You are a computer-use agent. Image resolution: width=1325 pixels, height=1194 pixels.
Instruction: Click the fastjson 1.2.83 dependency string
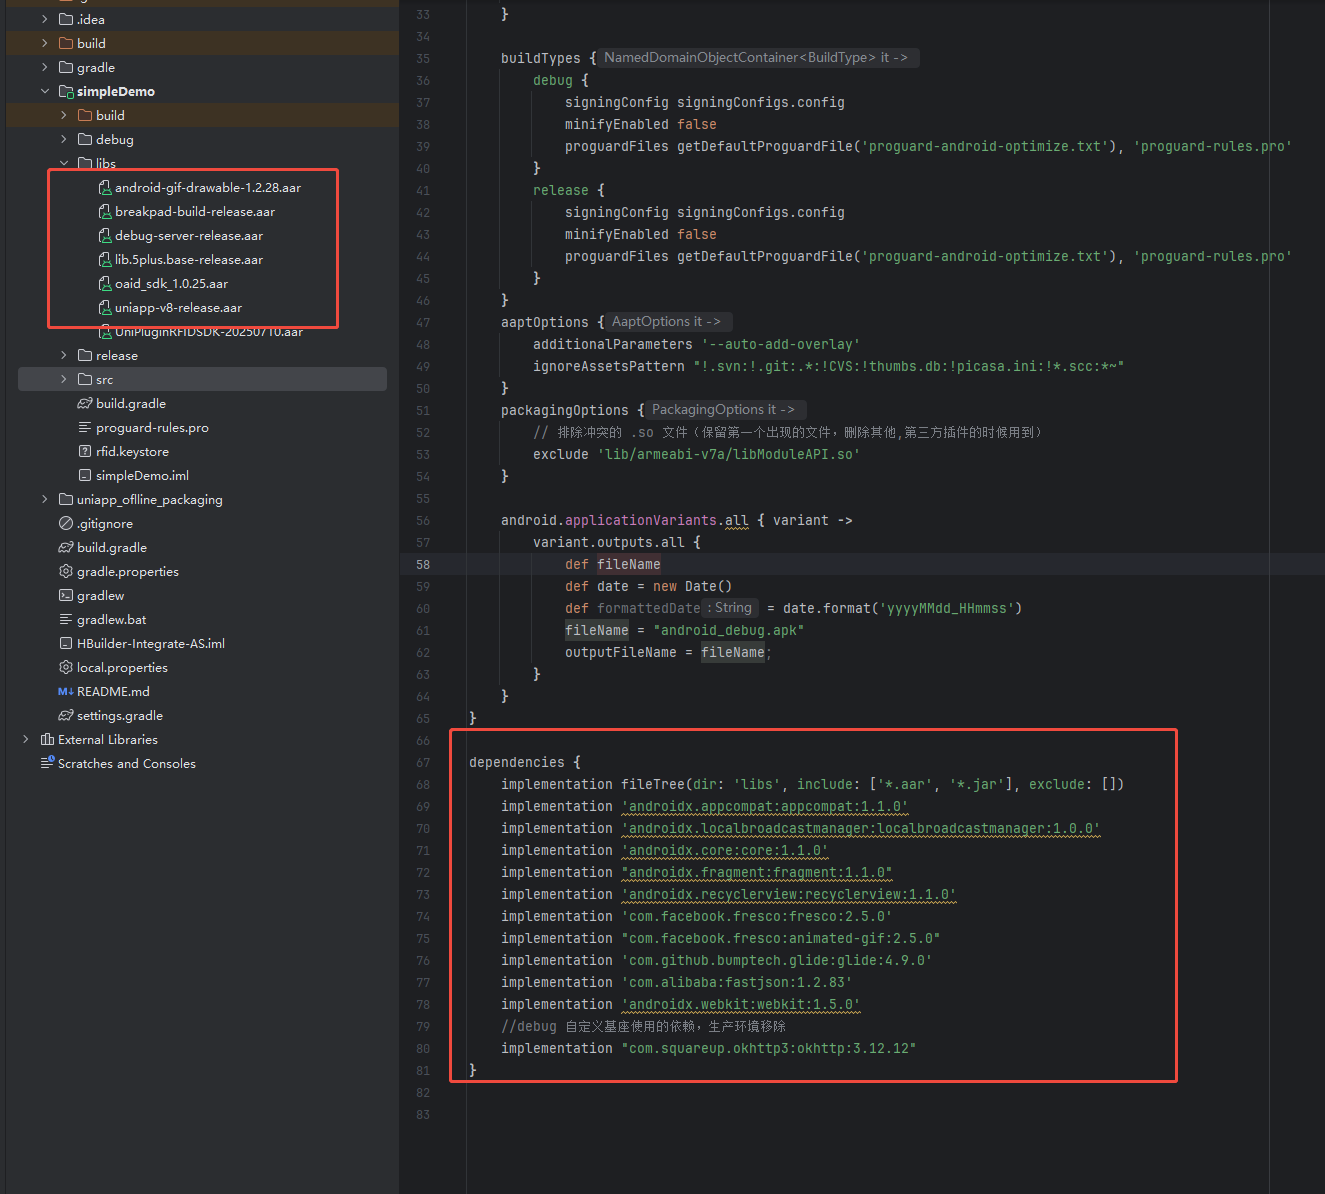[x=737, y=982]
